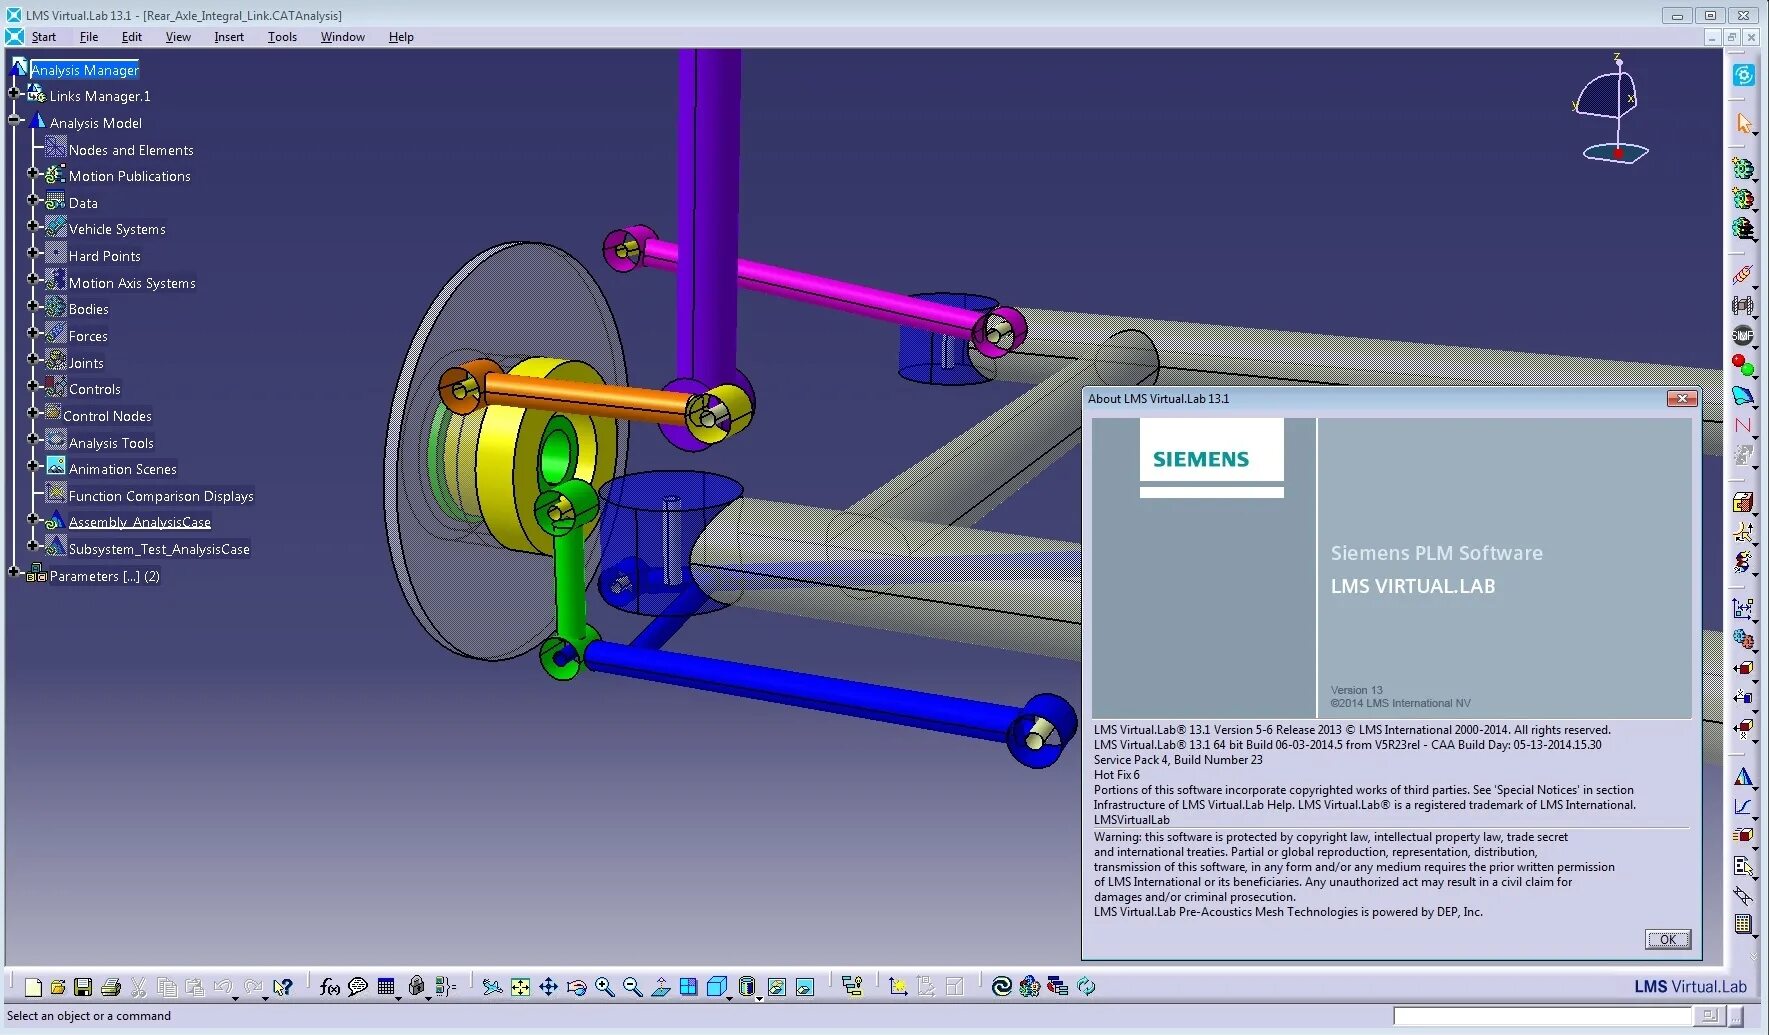Close the About LMS Virtual.Lab dialog

click(1682, 399)
